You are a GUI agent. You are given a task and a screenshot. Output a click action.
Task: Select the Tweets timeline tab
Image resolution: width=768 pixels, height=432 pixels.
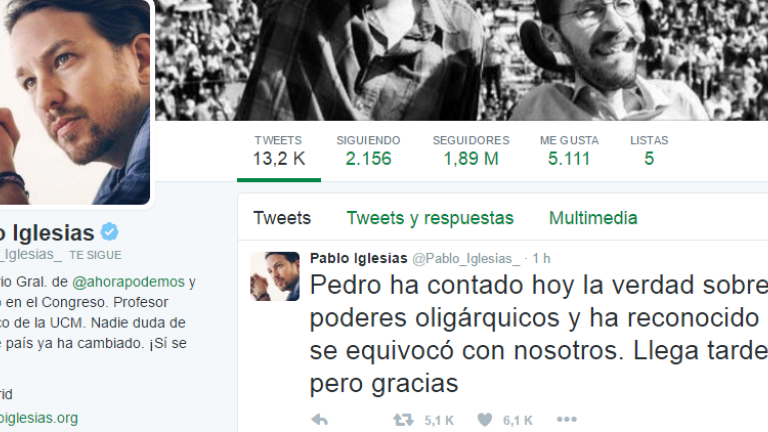(282, 218)
